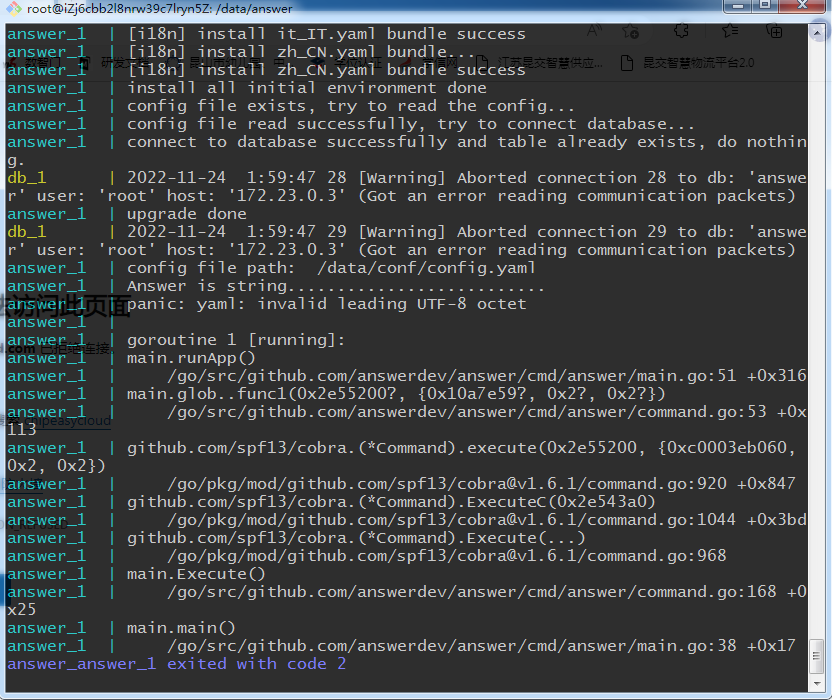The width and height of the screenshot is (832, 700).
Task: Click the faint favorites list icon behind terminal
Action: (x=730, y=31)
